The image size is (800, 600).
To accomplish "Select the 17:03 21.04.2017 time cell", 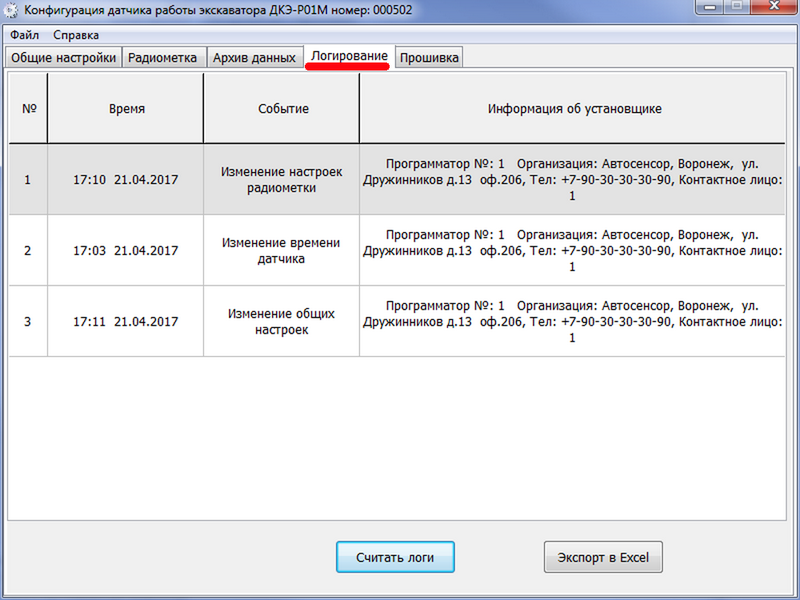I will [126, 251].
